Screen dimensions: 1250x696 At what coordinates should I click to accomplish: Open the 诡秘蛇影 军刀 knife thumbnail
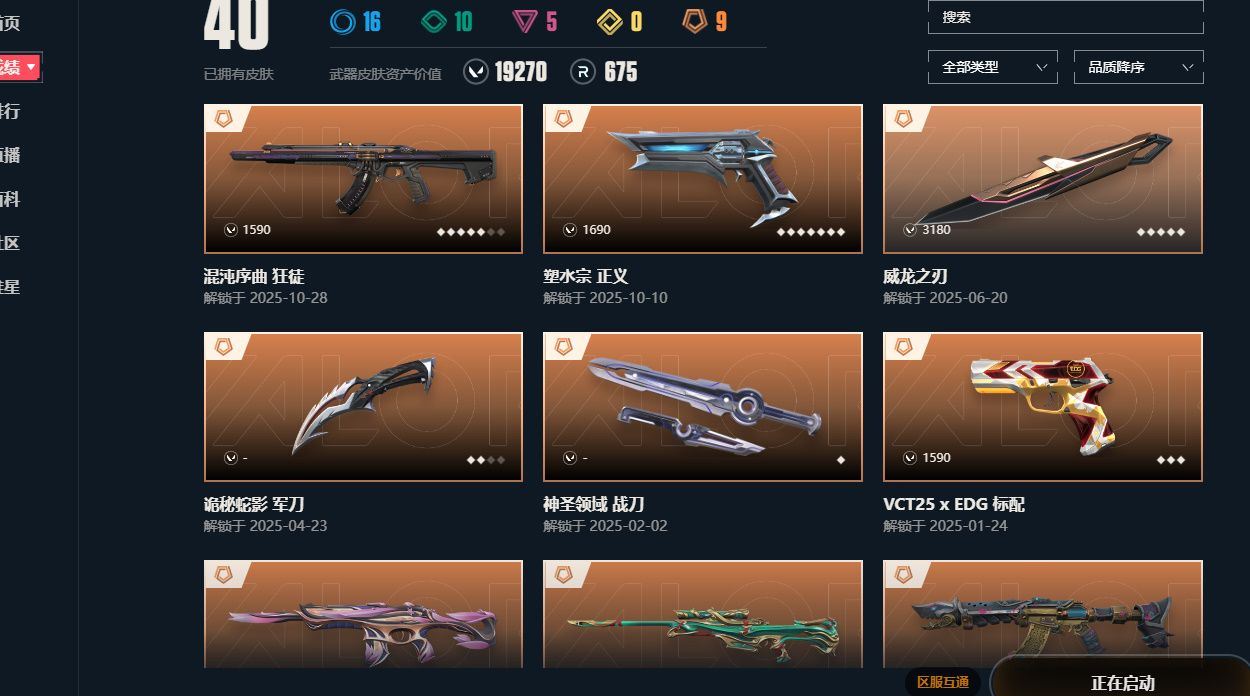point(363,407)
